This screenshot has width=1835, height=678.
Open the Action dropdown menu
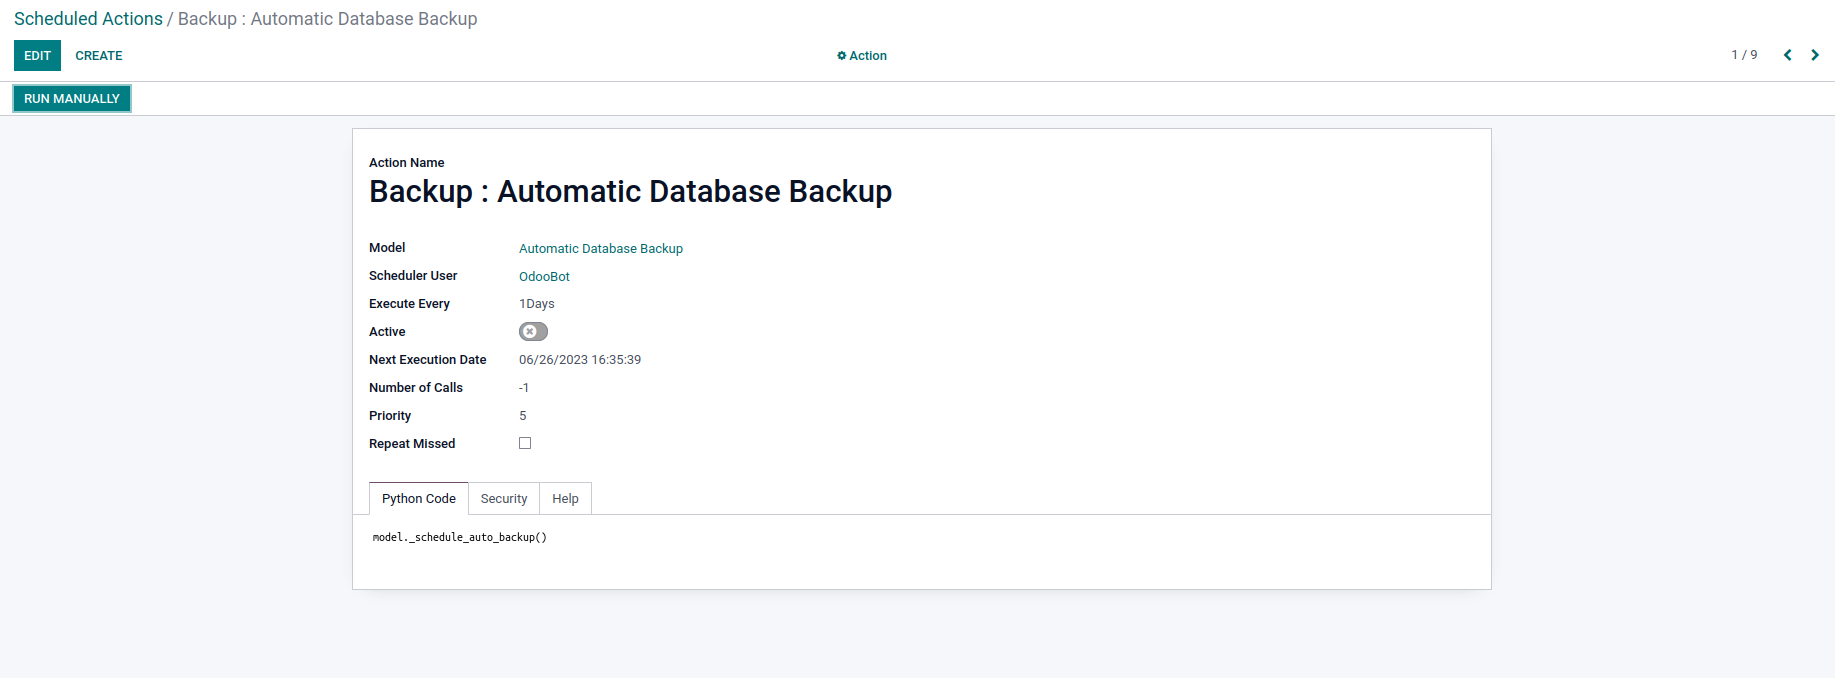(862, 56)
